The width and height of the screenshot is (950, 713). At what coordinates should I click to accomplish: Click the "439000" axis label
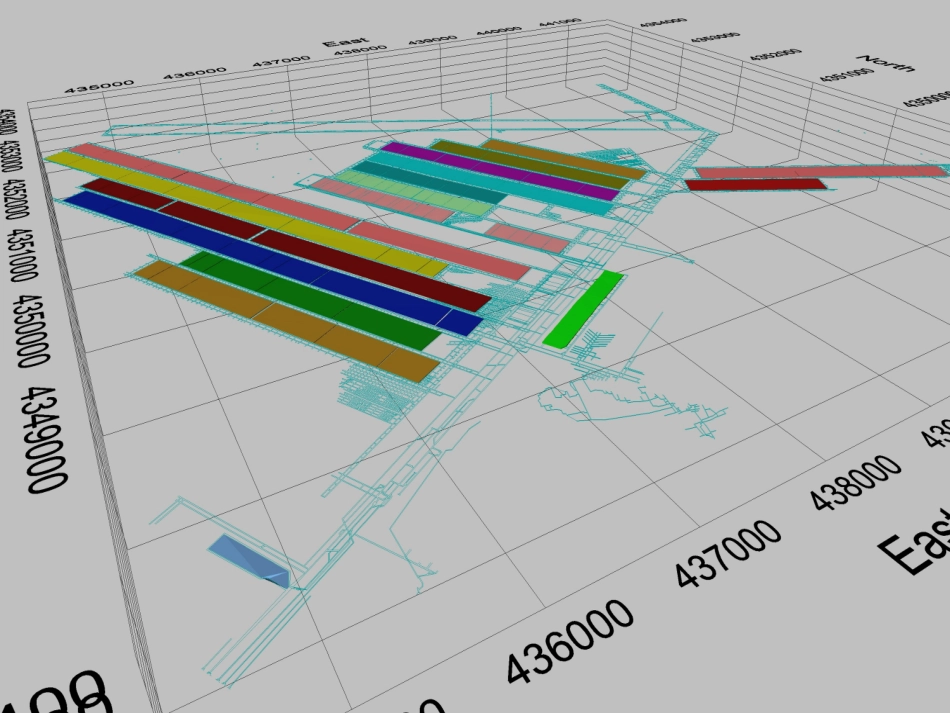432,40
